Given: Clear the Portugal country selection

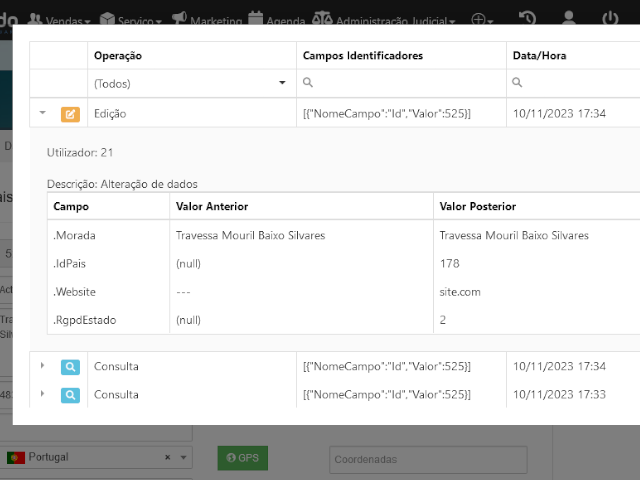Looking at the screenshot, I should point(168,457).
